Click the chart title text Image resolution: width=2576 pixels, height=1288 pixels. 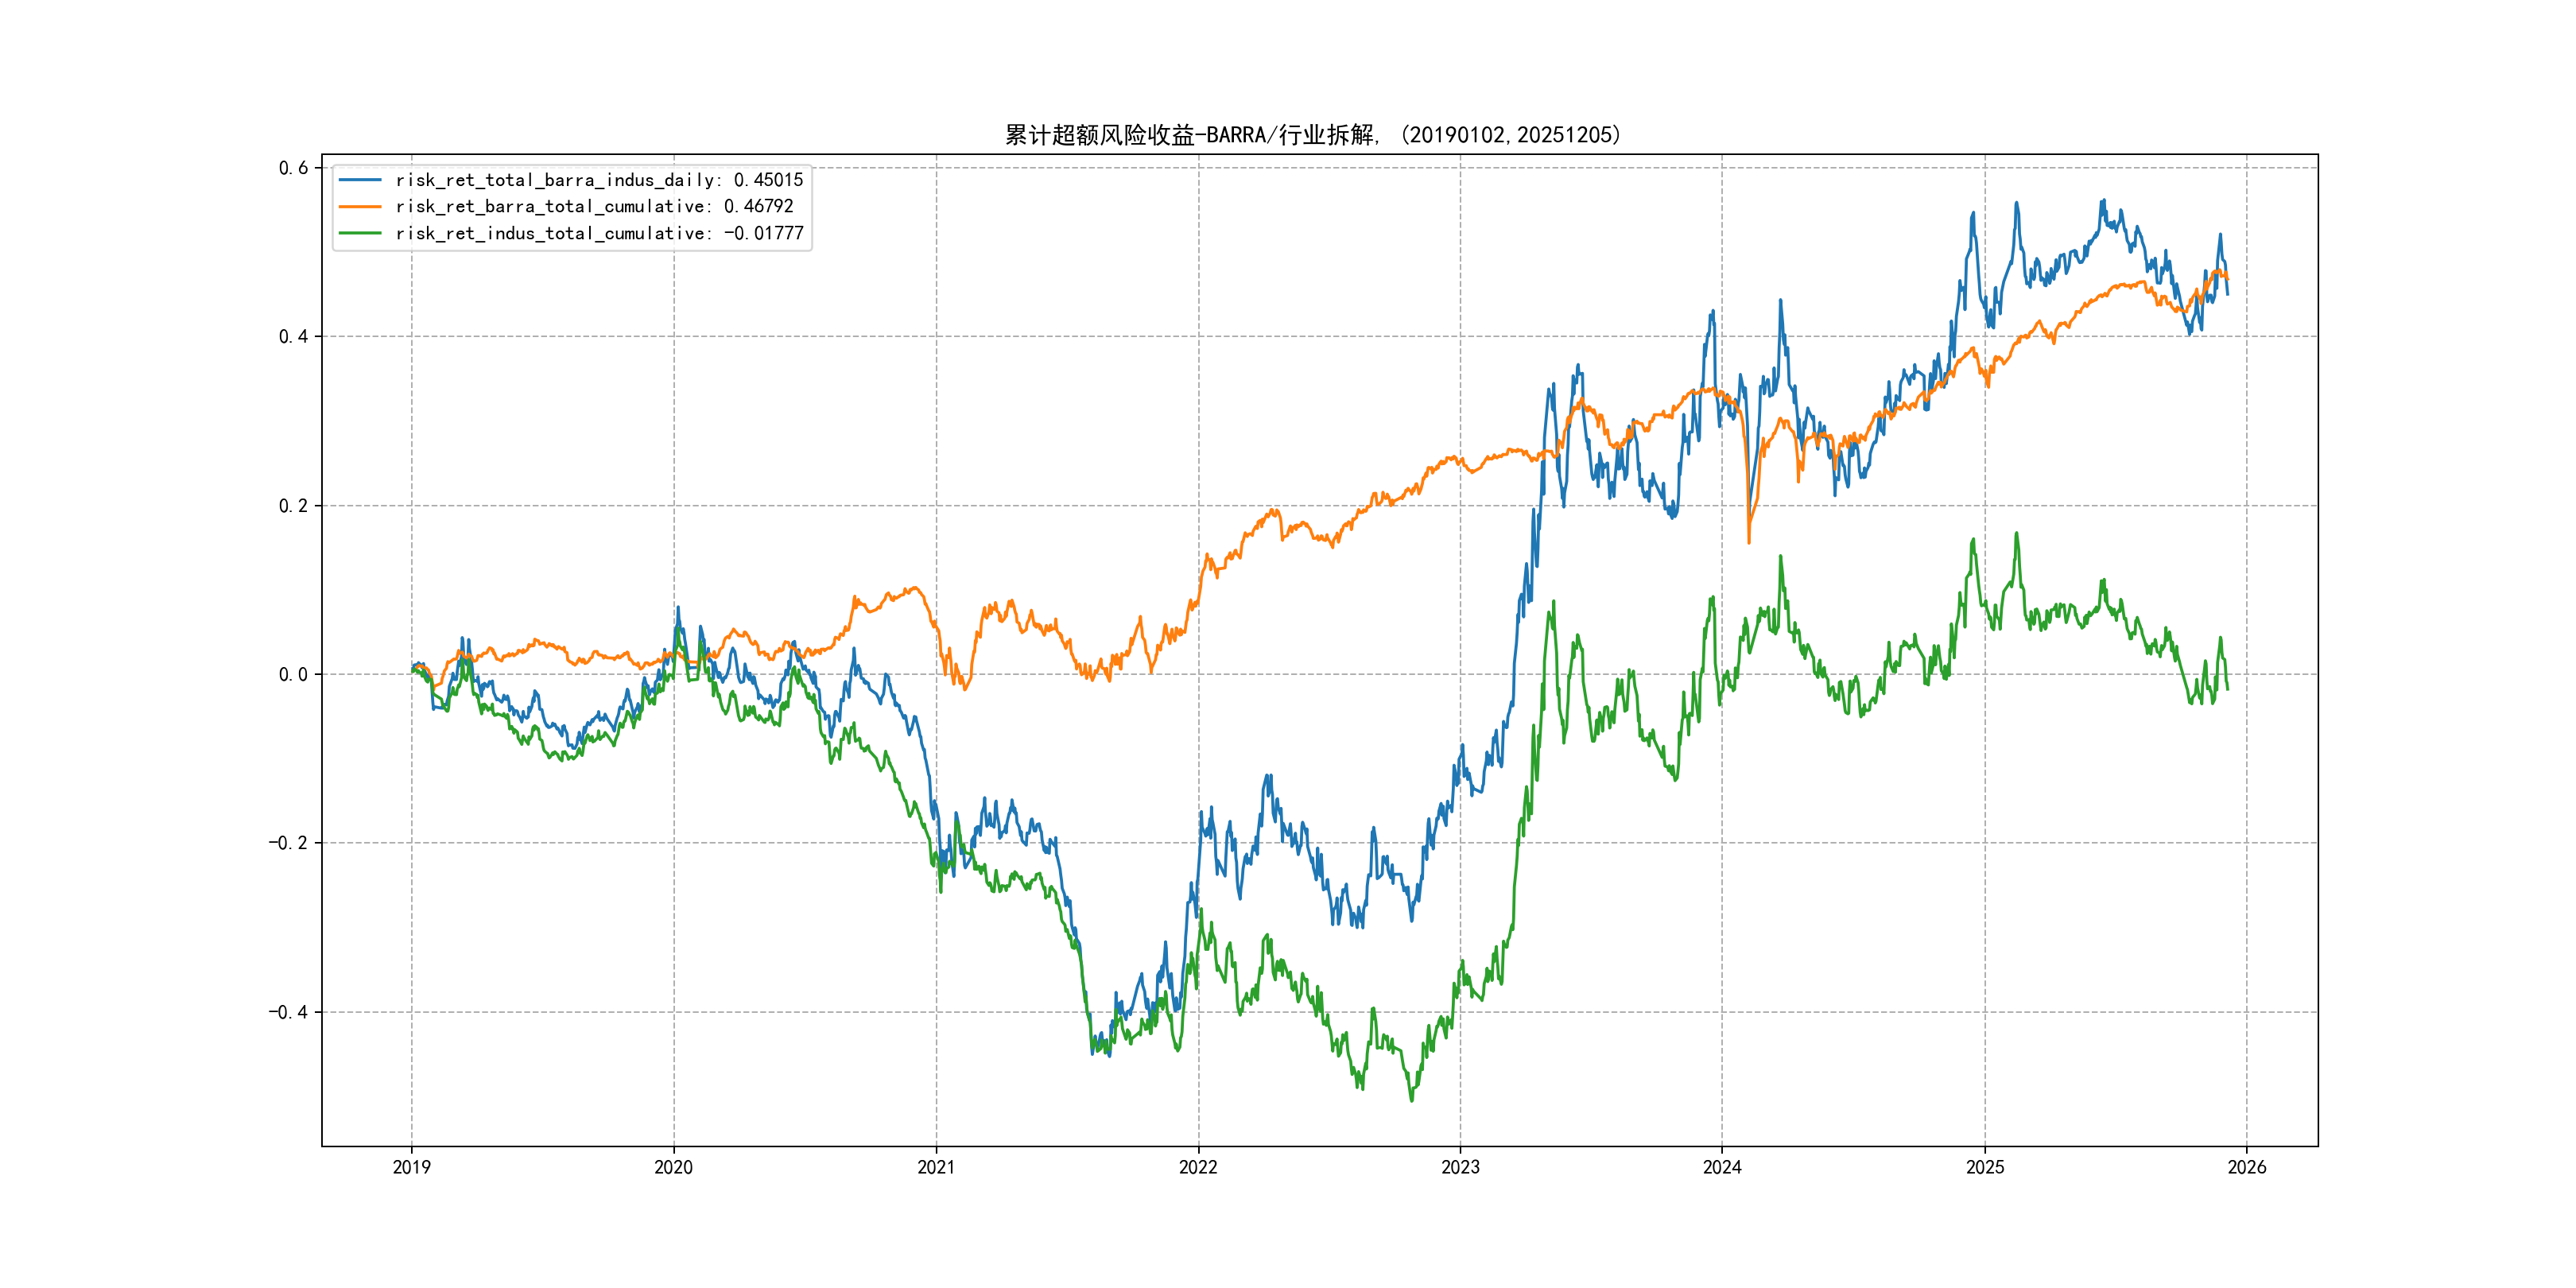pos(1312,135)
